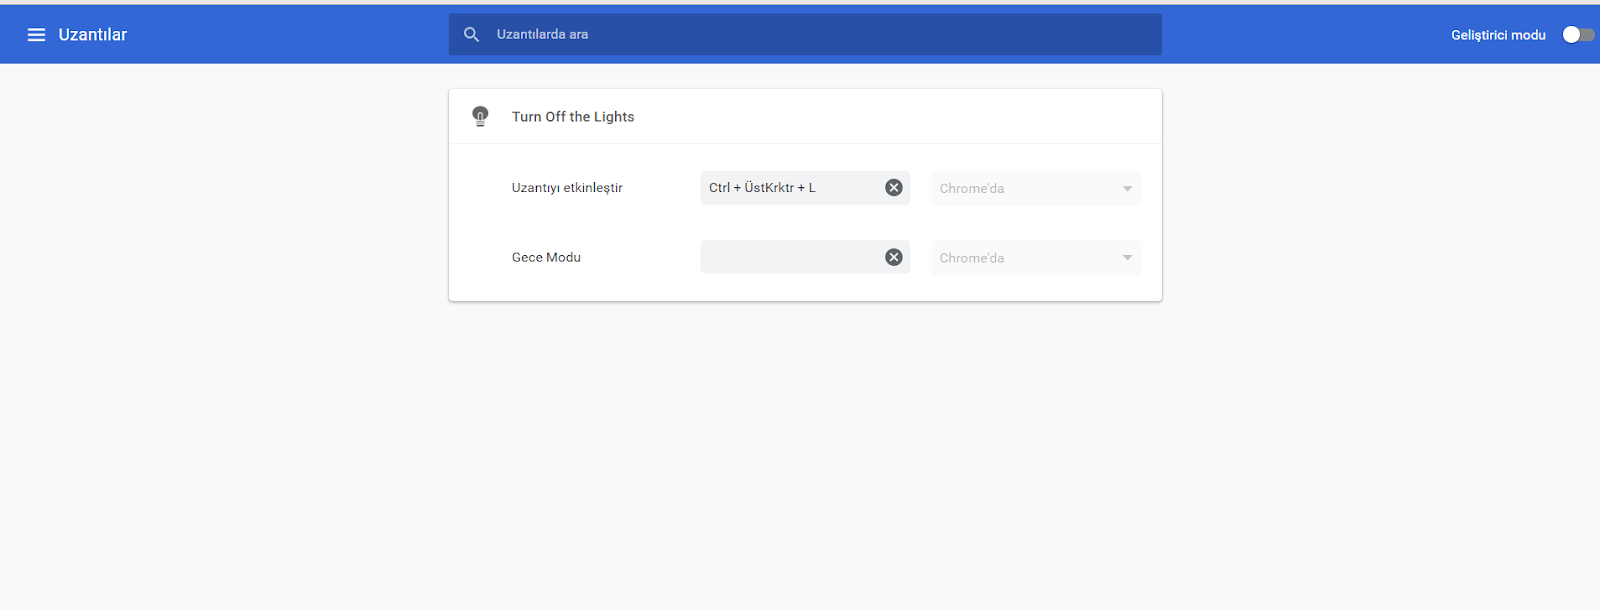
Task: Focus the Uzantılarda ara search field
Action: (805, 35)
